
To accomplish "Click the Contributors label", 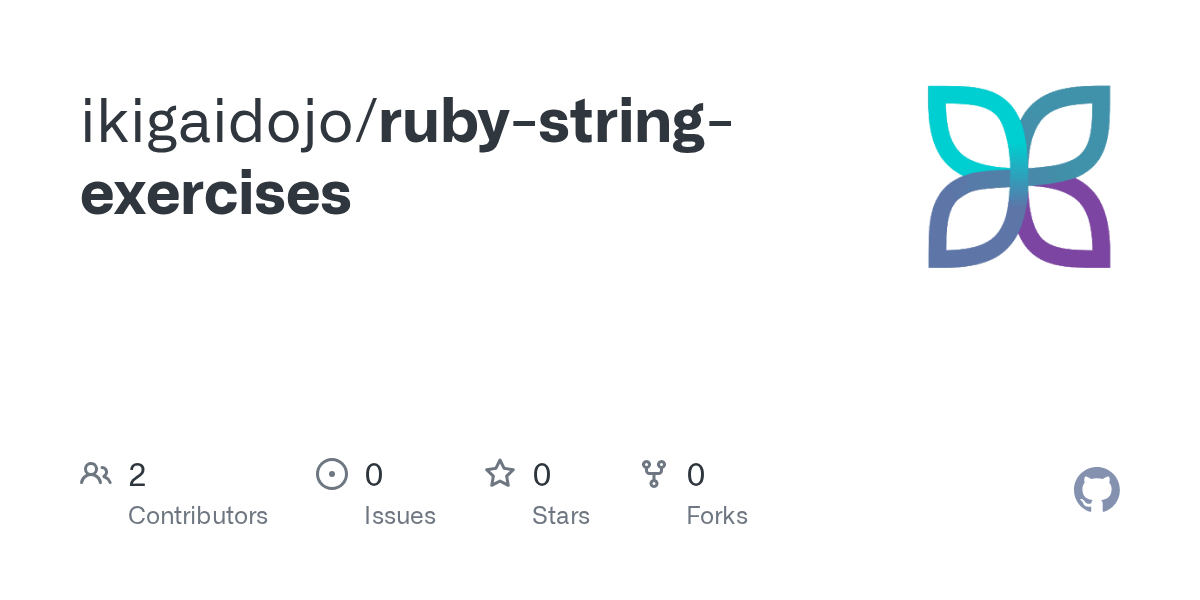I will pyautogui.click(x=198, y=516).
